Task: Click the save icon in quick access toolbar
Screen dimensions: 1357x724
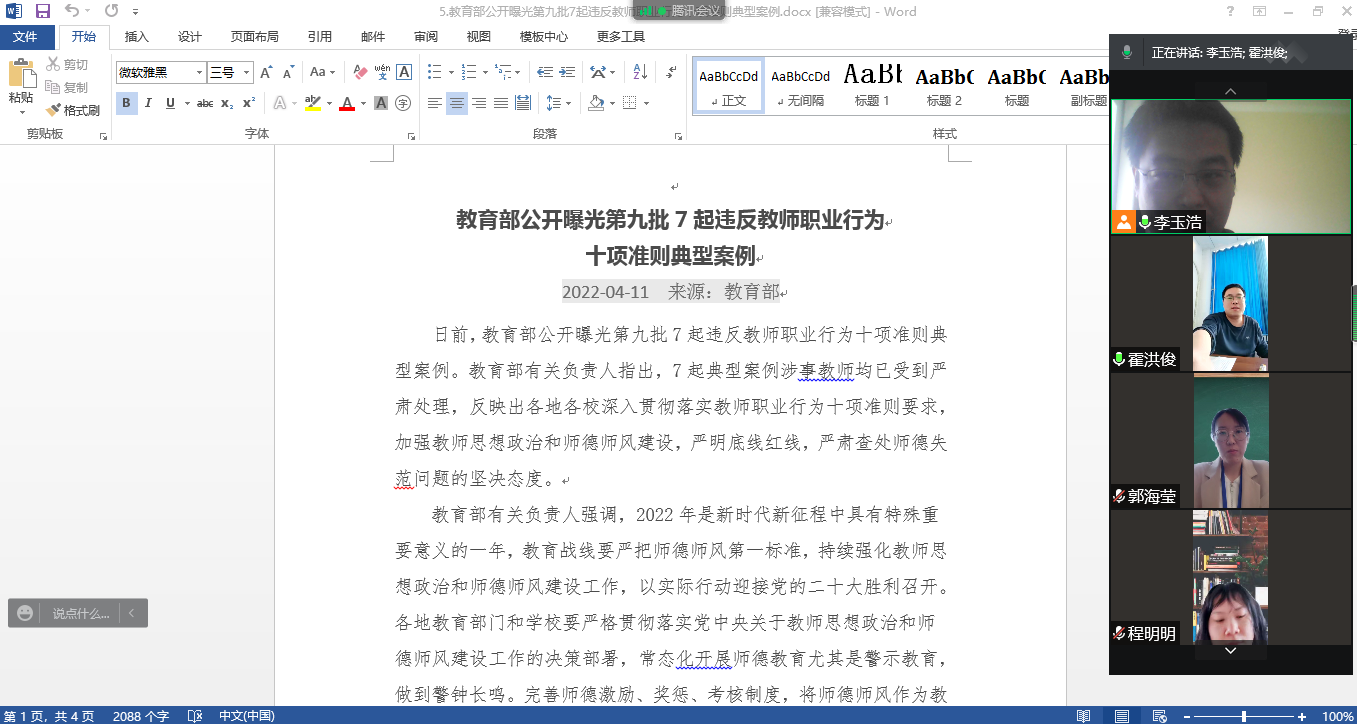Action: 43,11
